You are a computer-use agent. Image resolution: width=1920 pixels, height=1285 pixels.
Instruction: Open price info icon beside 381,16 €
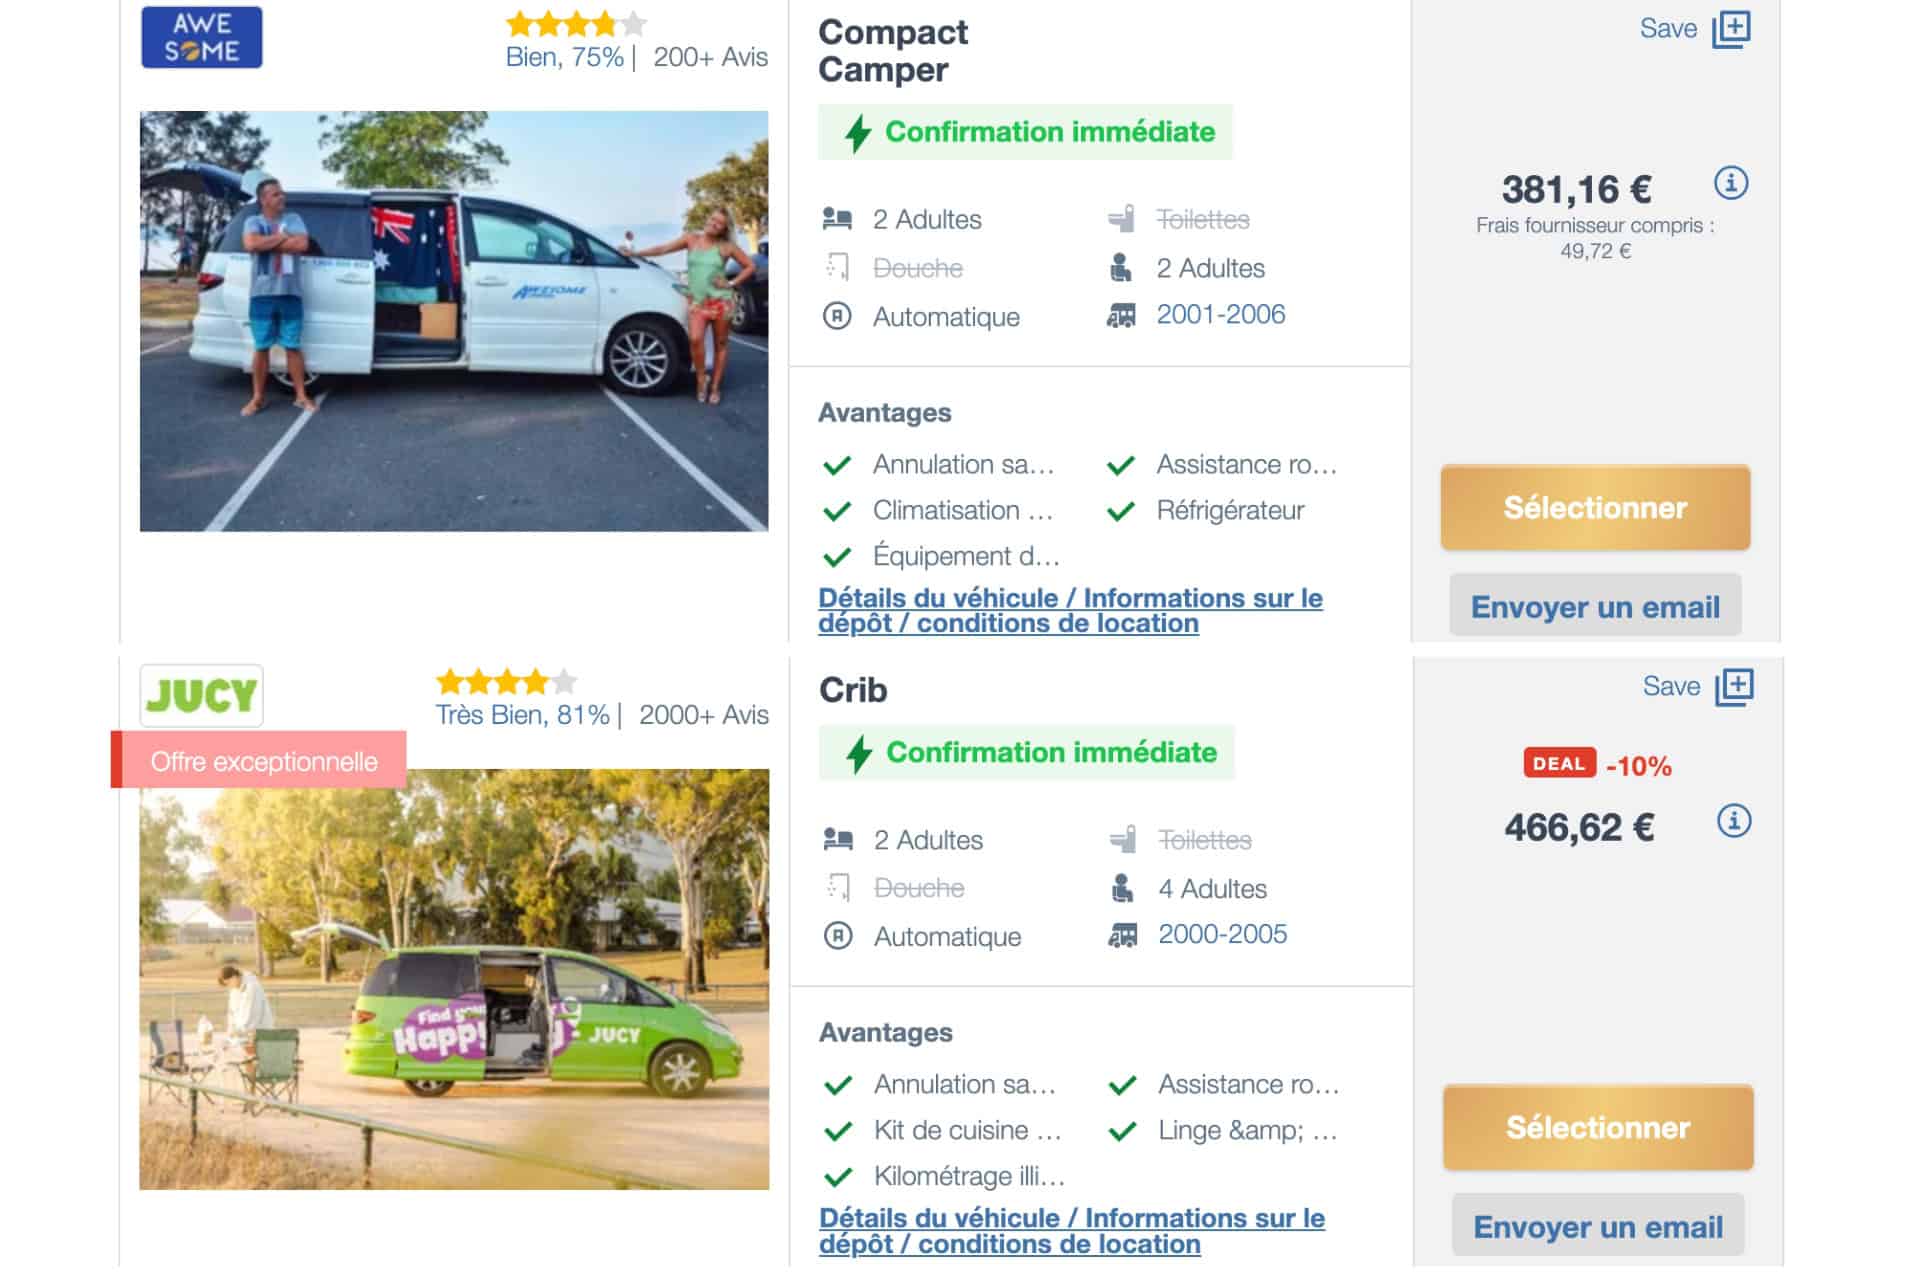[1730, 183]
